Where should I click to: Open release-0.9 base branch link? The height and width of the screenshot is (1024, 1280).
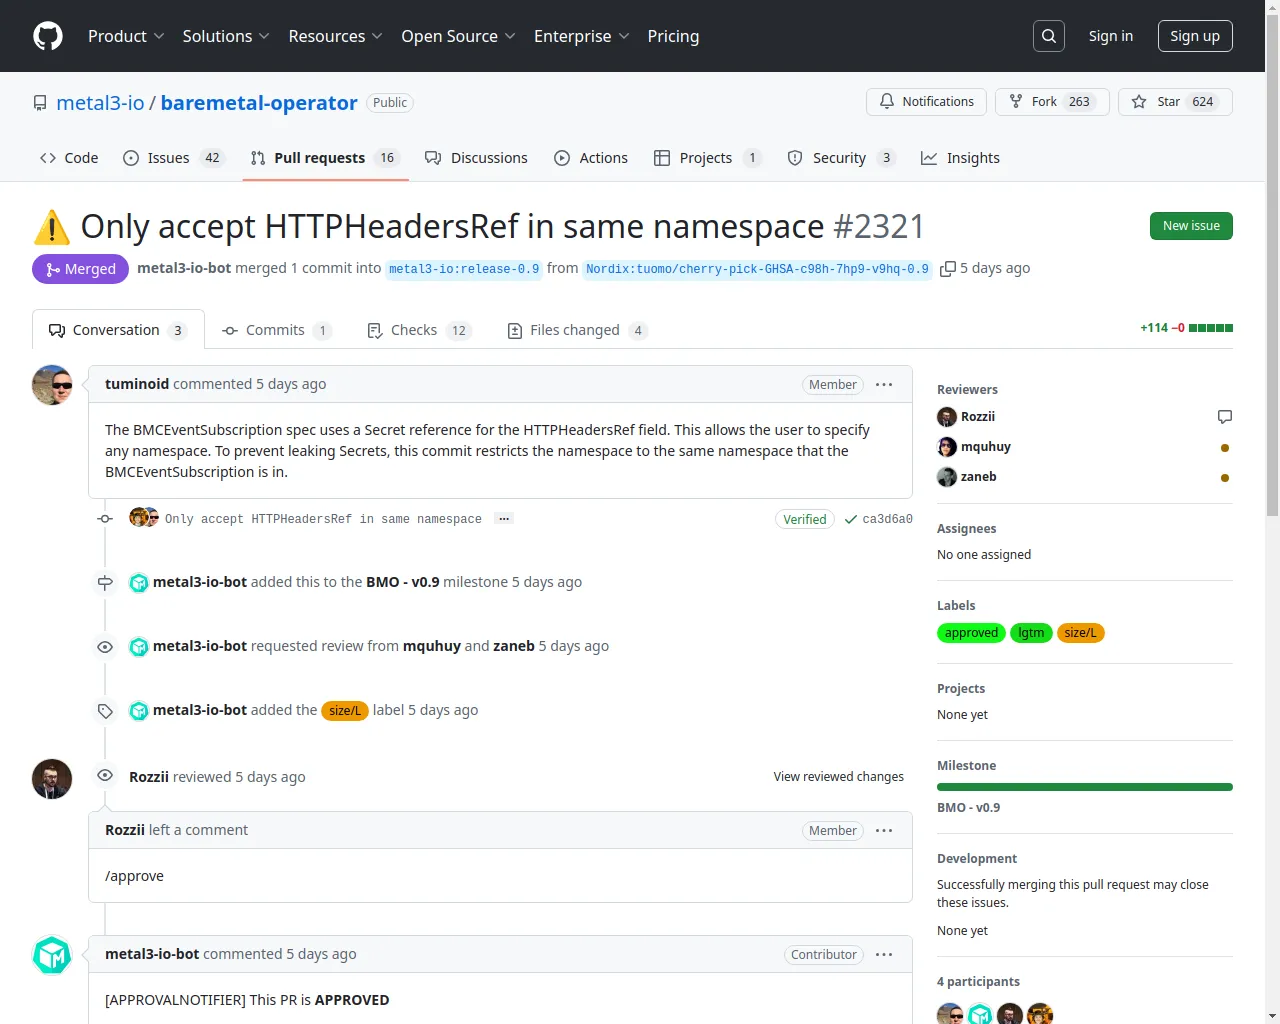pyautogui.click(x=464, y=269)
